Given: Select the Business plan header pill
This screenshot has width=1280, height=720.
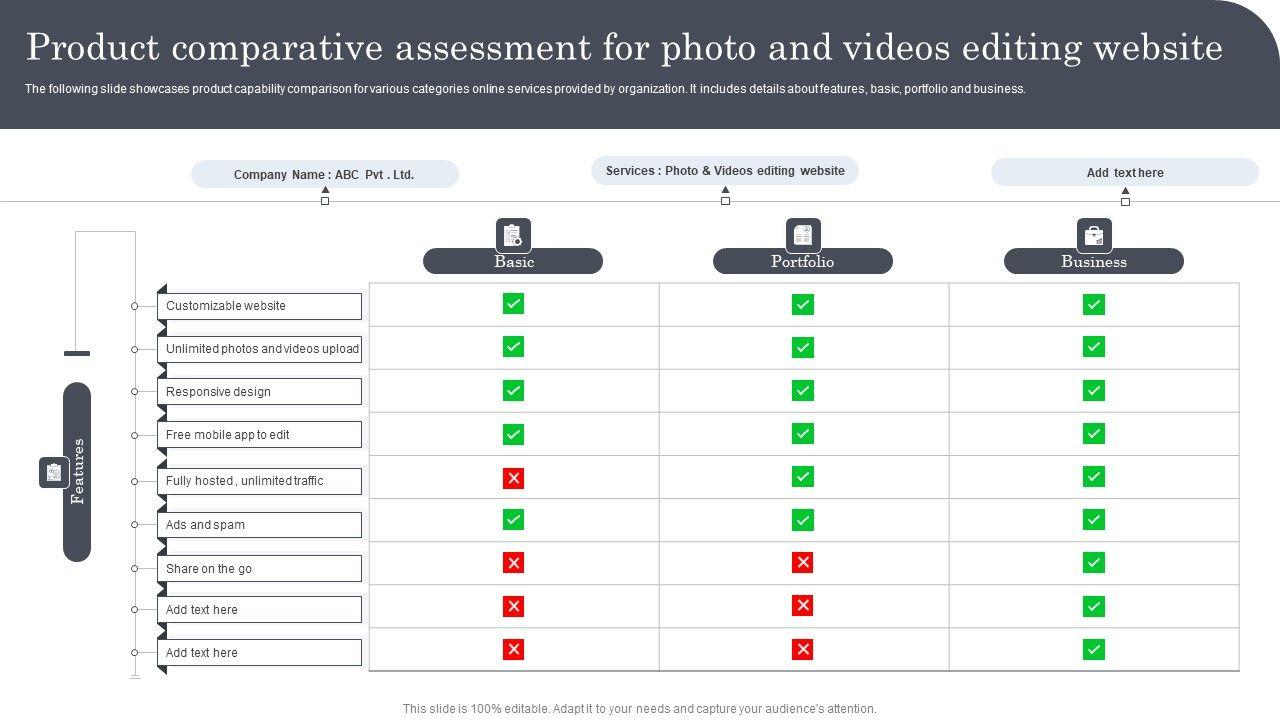Looking at the screenshot, I should point(1094,261).
